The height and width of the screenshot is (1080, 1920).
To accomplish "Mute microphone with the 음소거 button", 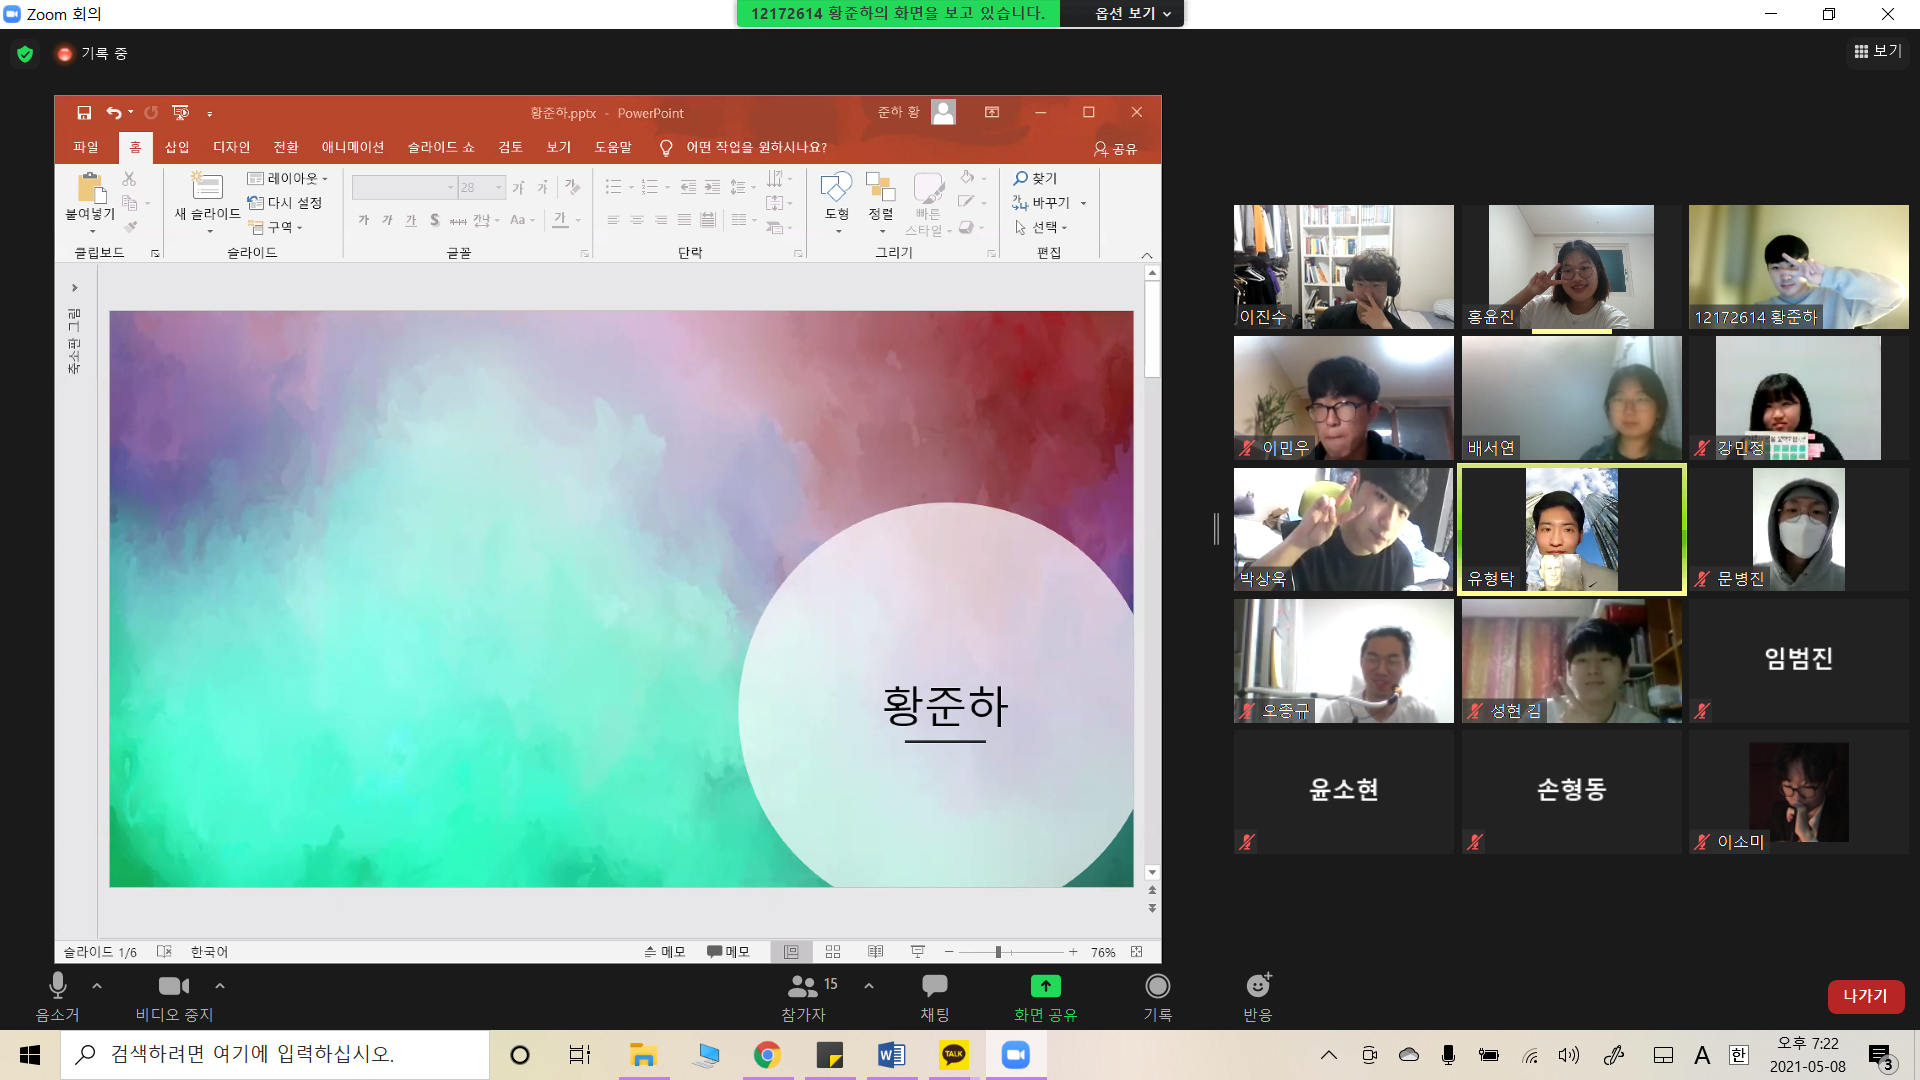I will 57,987.
